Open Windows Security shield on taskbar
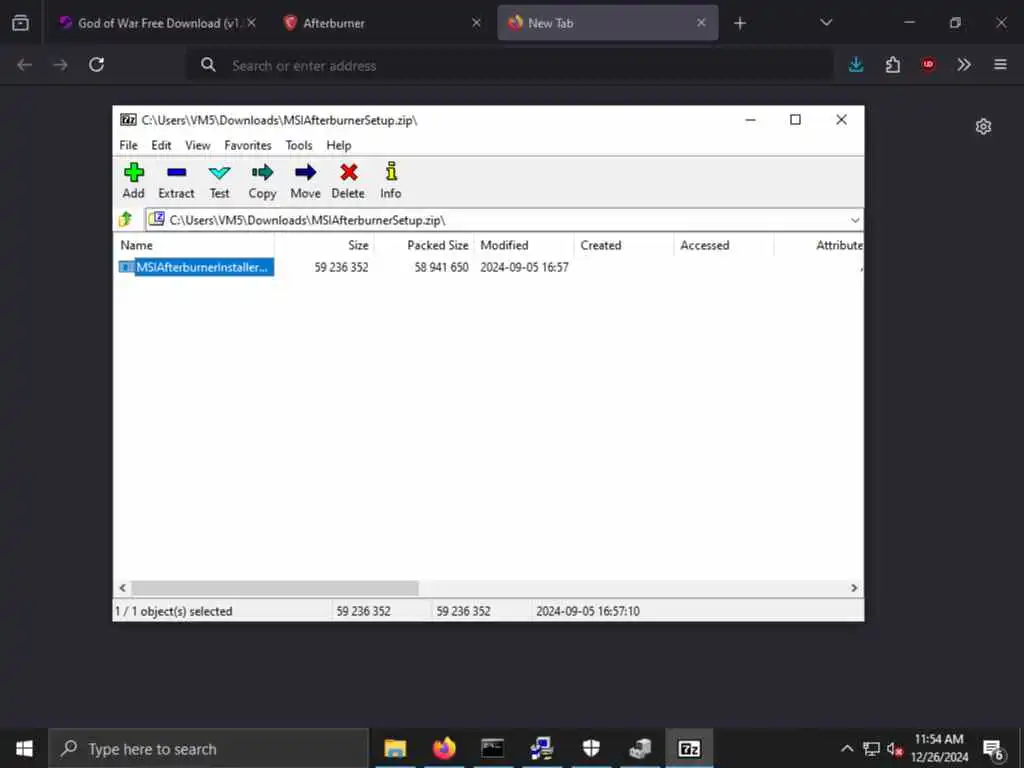 pyautogui.click(x=591, y=748)
